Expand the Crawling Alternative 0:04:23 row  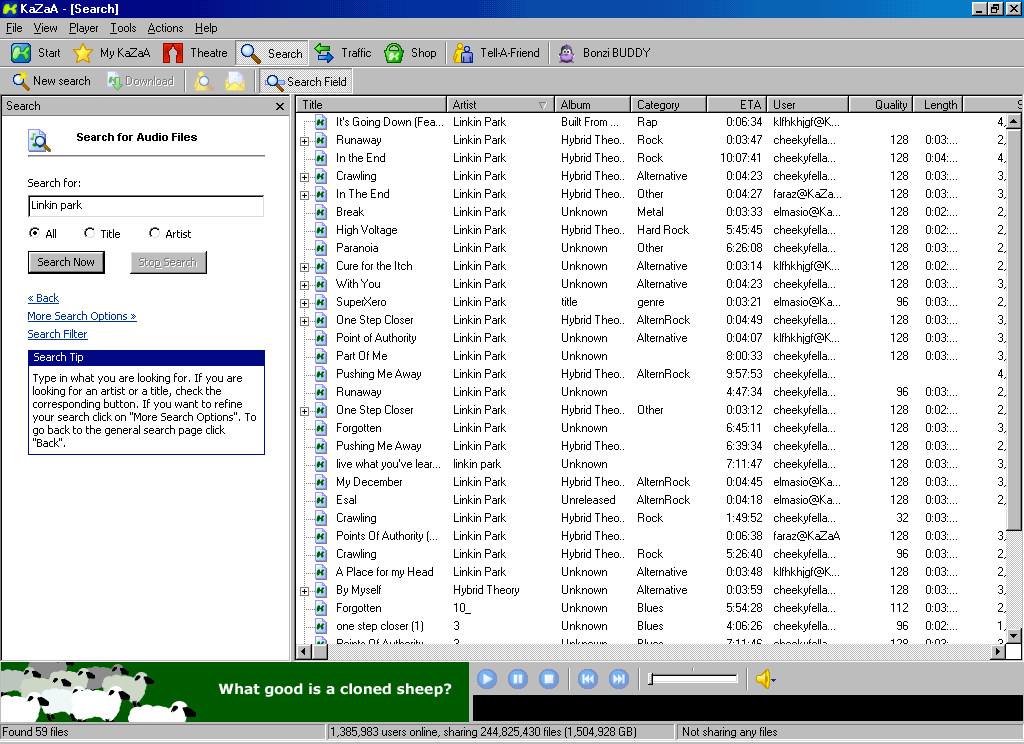click(x=304, y=177)
